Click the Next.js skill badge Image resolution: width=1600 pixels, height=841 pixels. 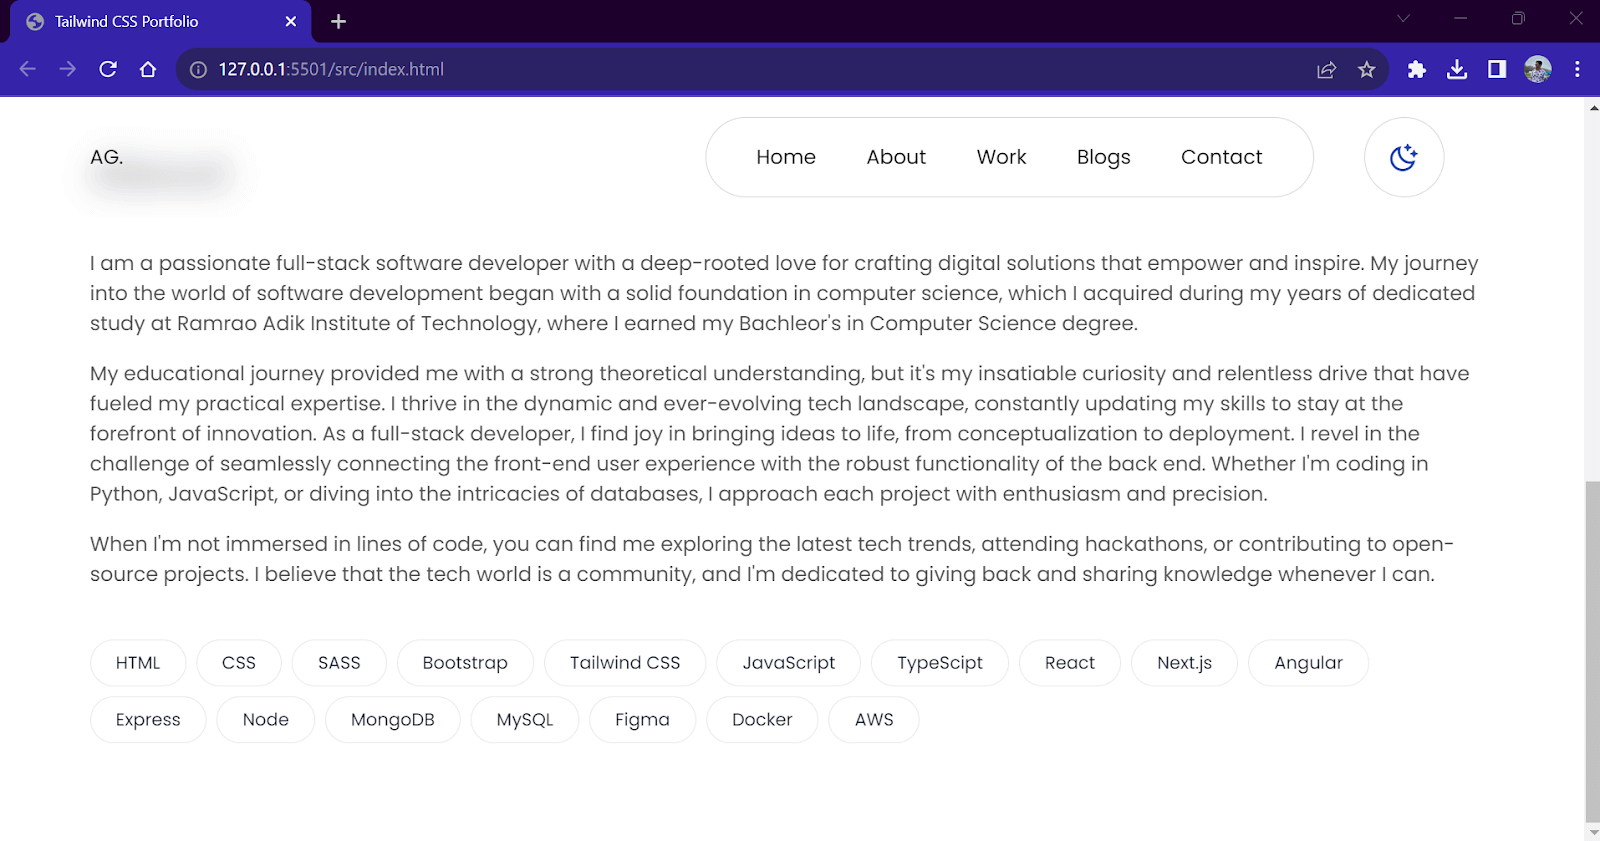tap(1185, 663)
